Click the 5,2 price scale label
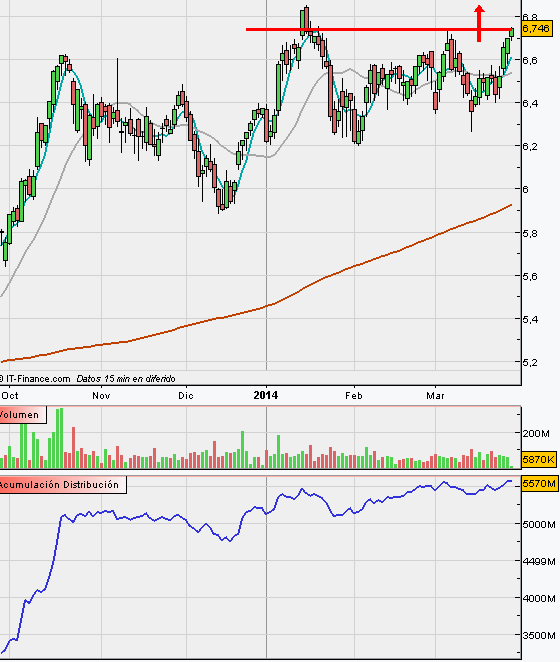The height and width of the screenshot is (662, 560). point(531,363)
